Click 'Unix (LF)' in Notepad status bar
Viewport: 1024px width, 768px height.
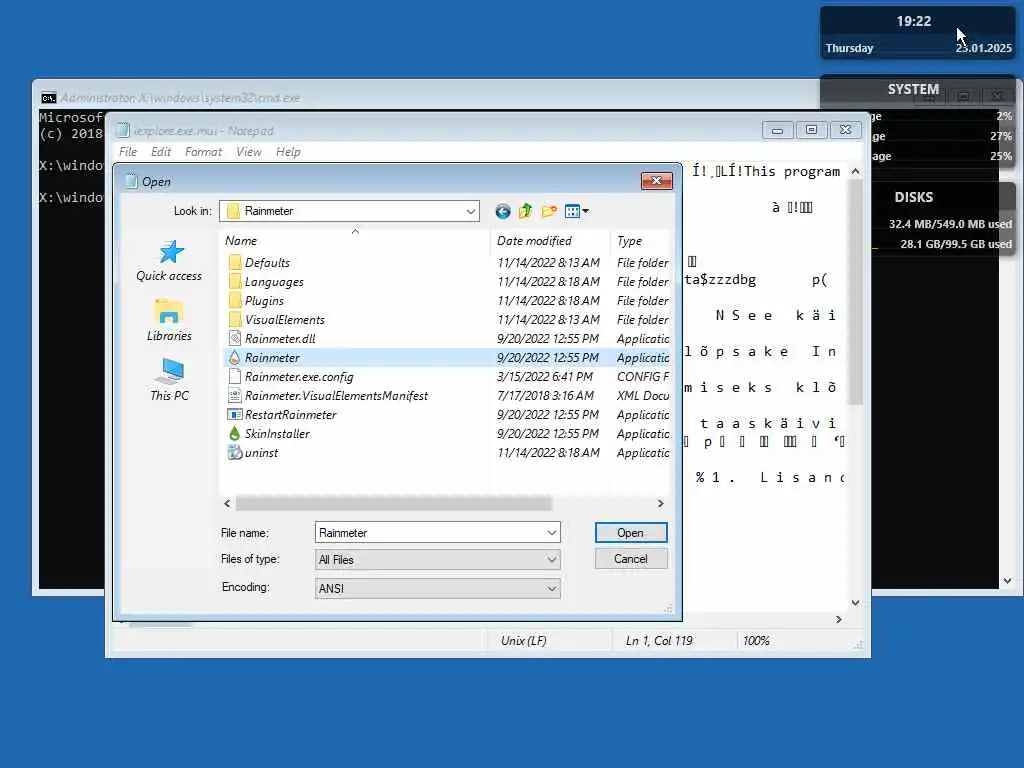(x=524, y=641)
